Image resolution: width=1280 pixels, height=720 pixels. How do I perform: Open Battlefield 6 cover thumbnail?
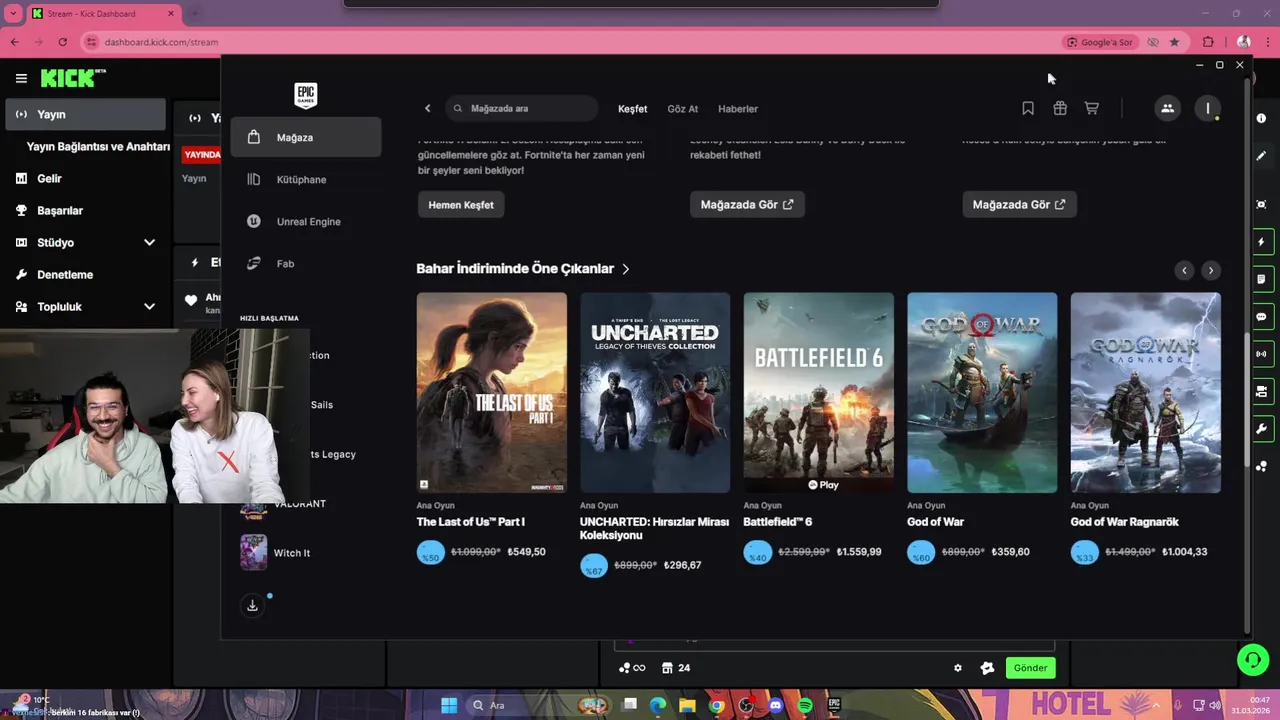(818, 392)
